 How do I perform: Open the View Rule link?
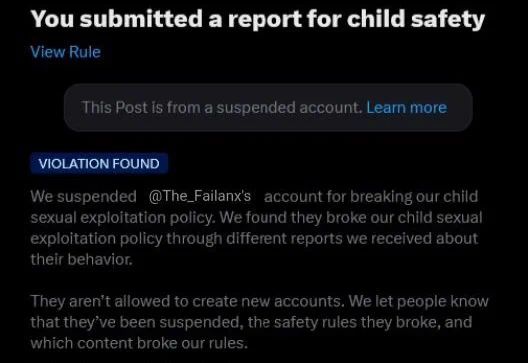point(66,52)
